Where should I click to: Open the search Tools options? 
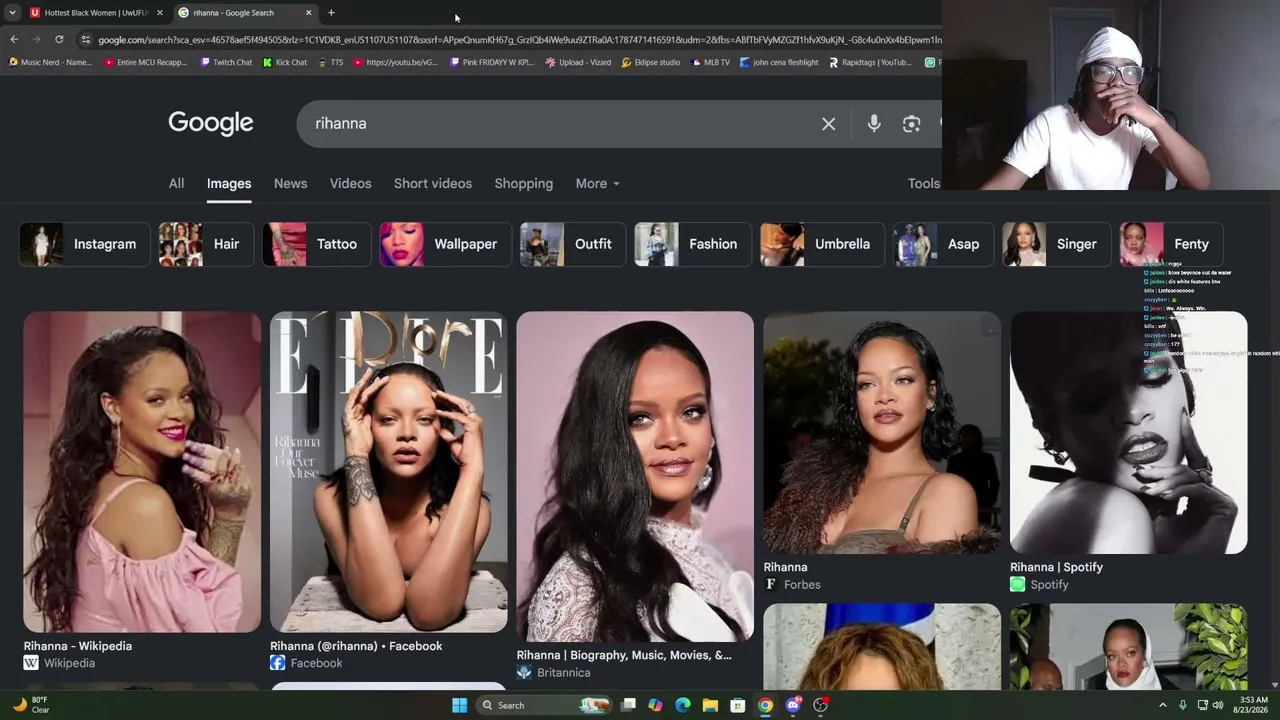coord(923,184)
